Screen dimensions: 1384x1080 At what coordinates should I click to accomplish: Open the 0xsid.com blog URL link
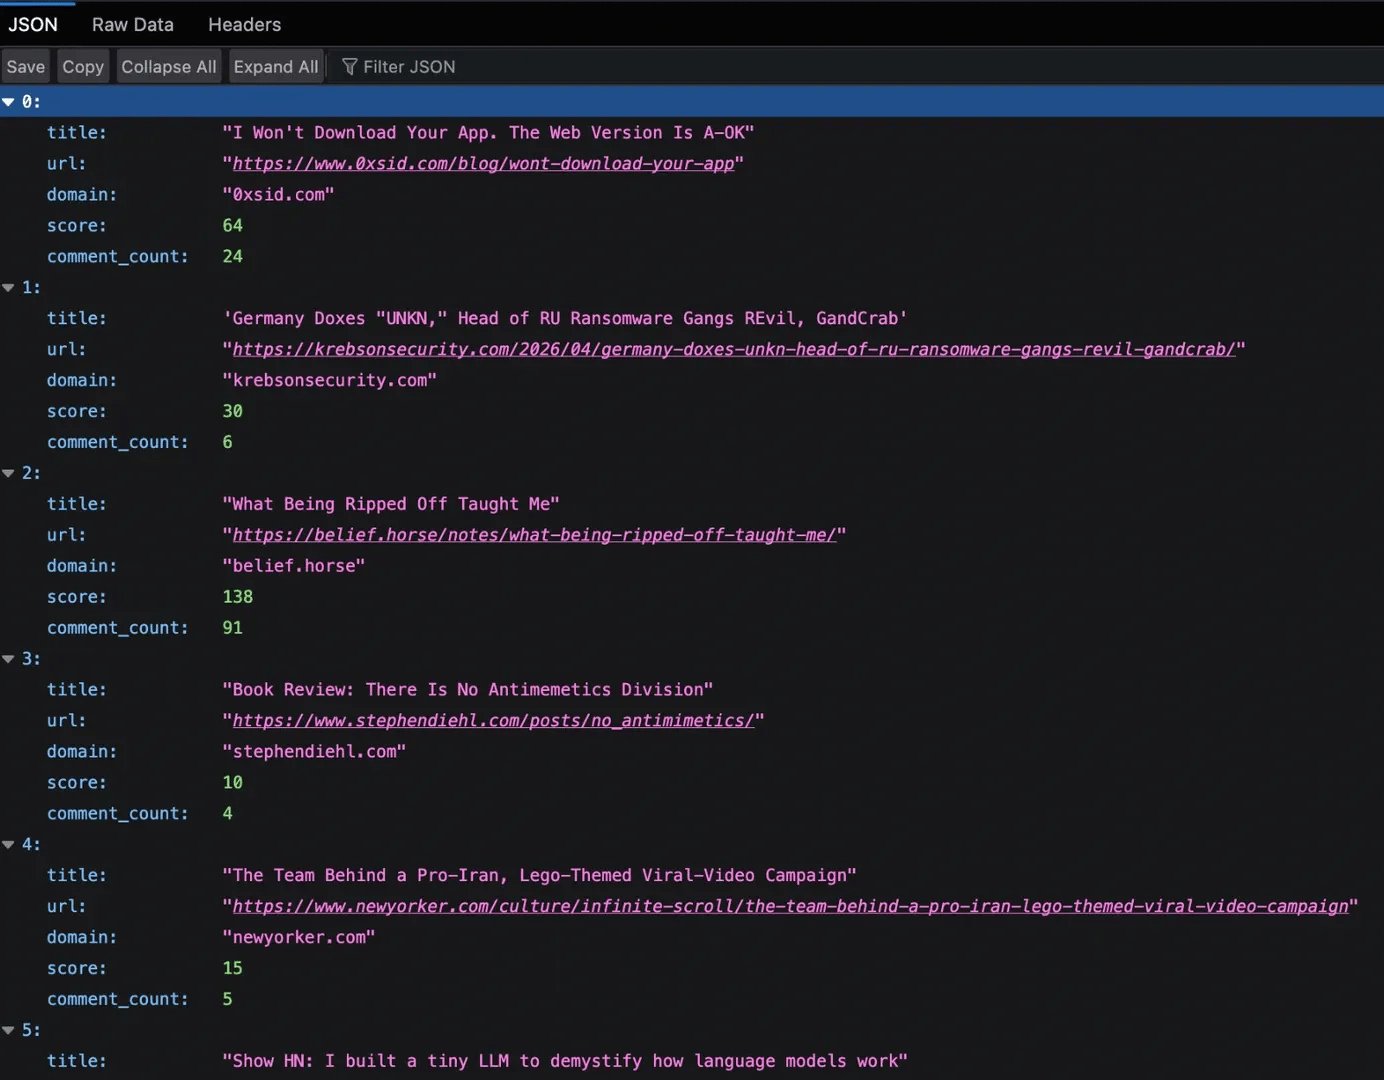(x=483, y=164)
